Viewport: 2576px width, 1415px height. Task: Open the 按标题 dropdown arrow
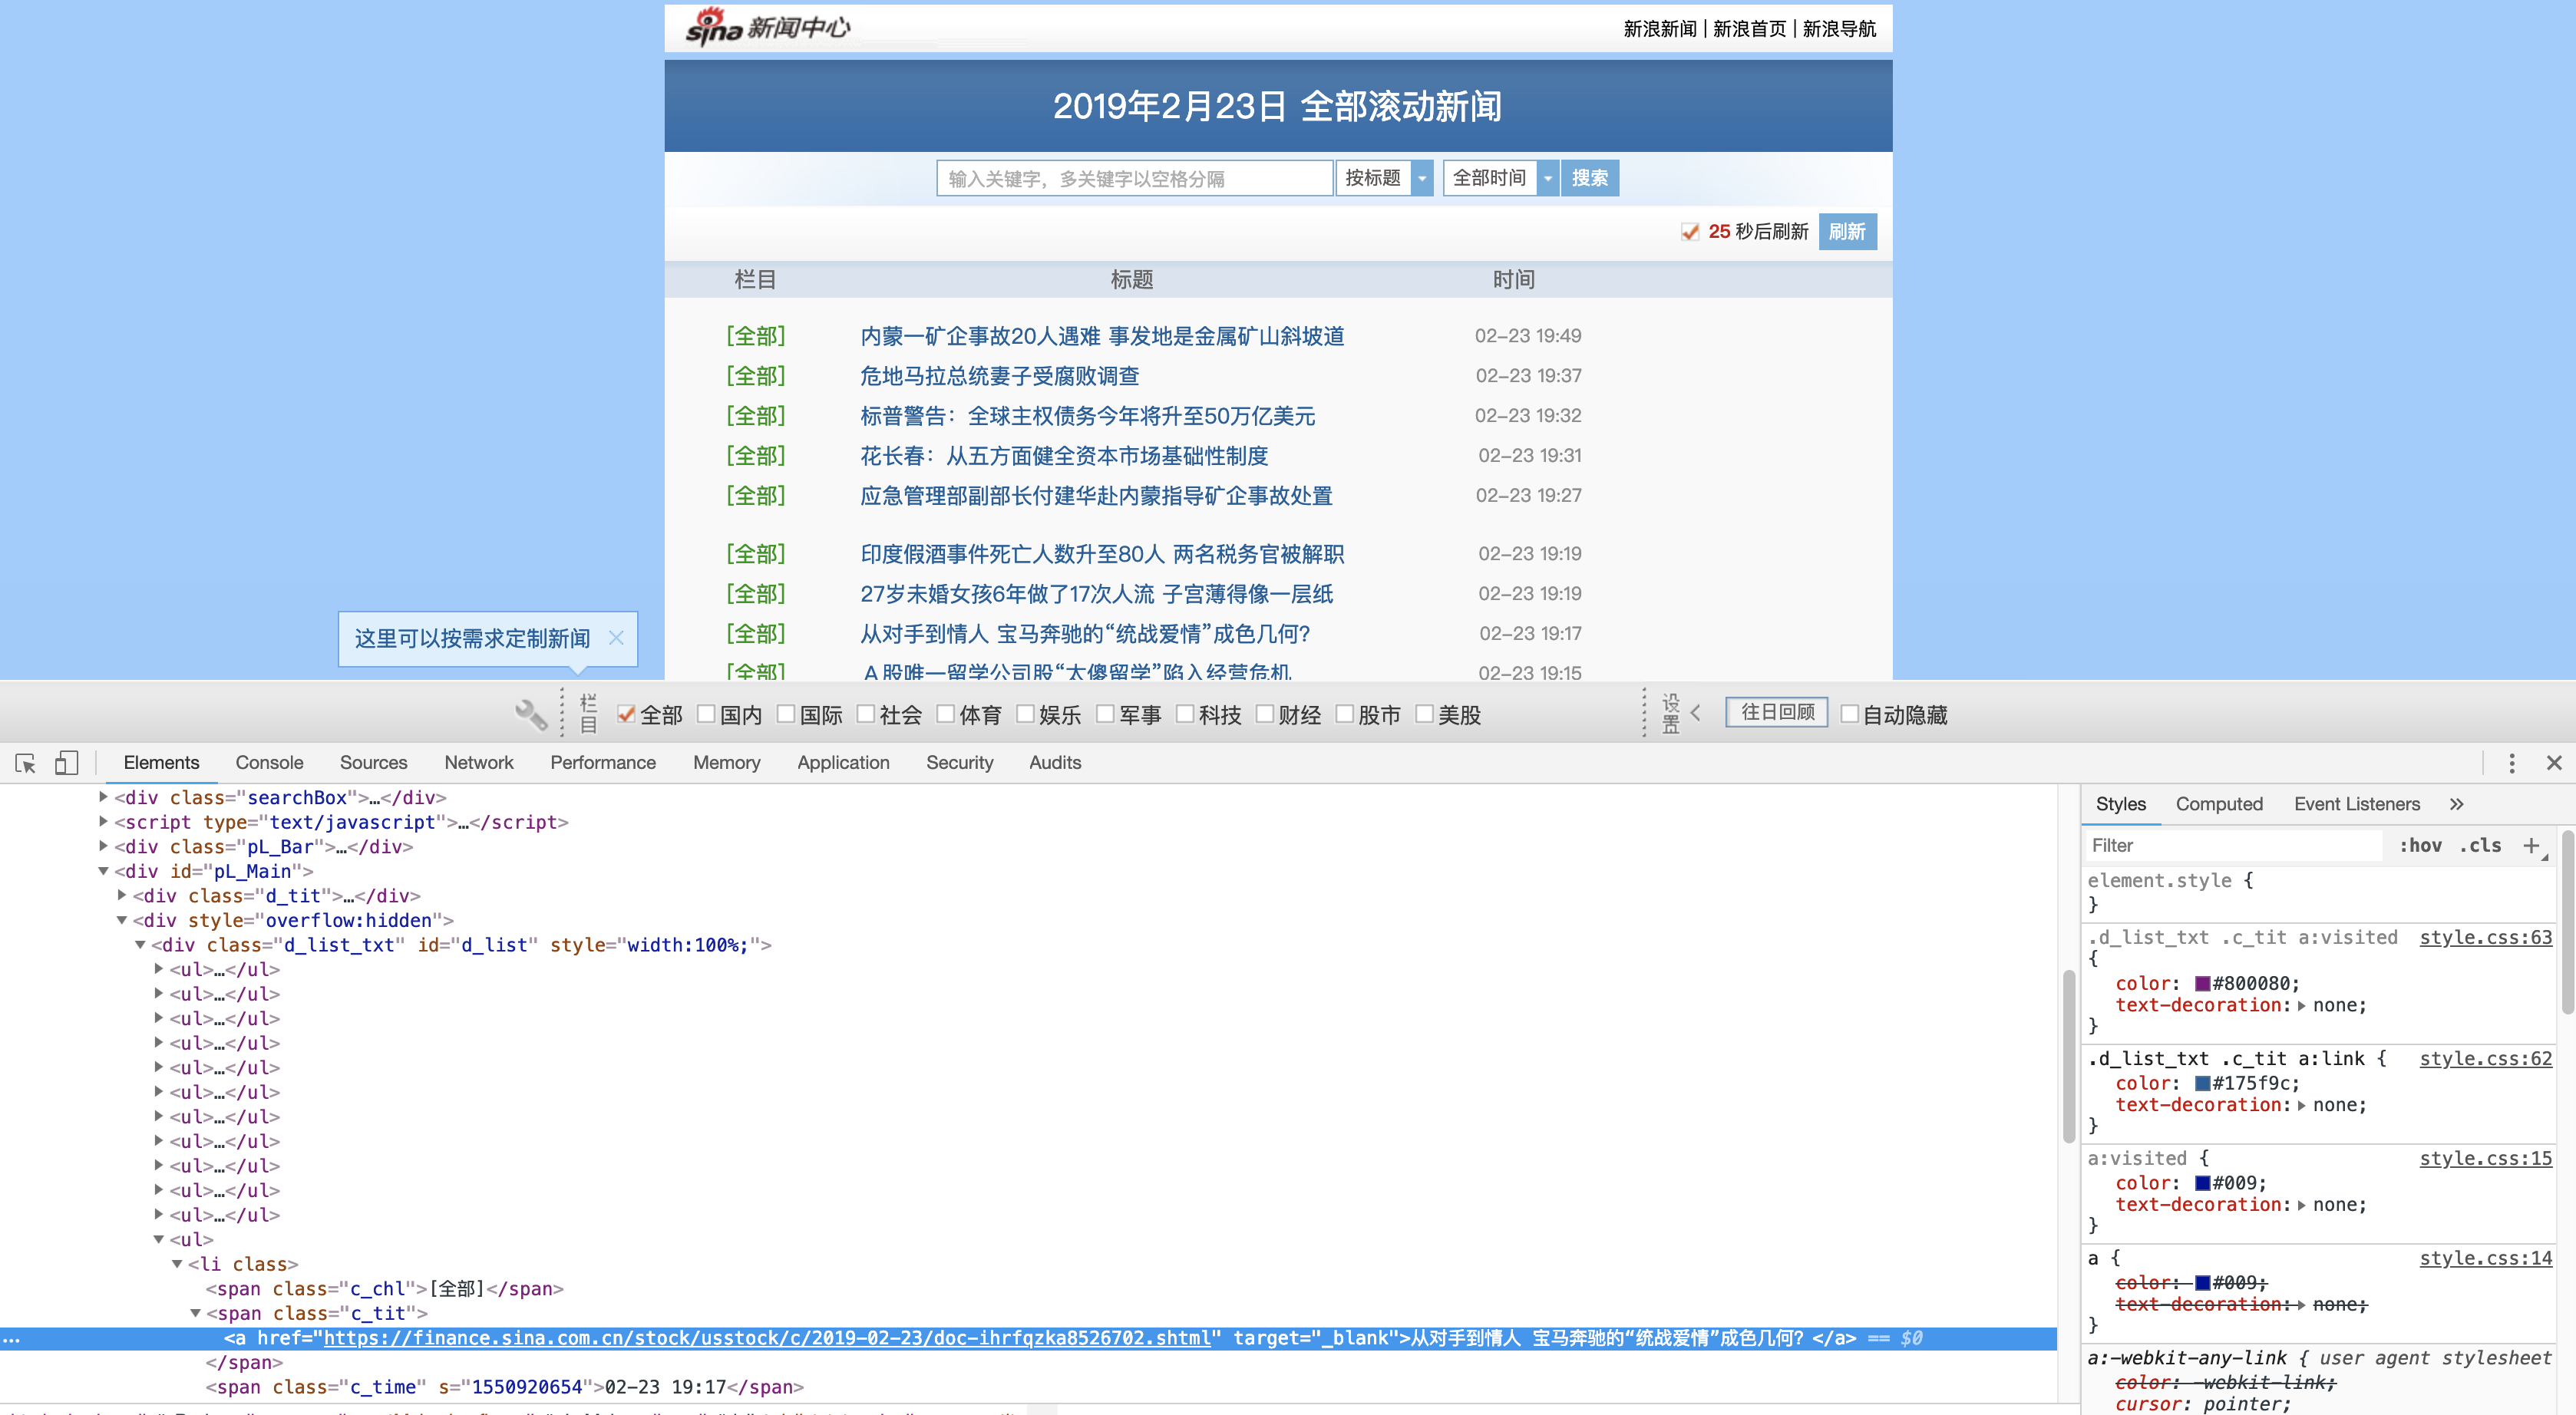click(1421, 178)
